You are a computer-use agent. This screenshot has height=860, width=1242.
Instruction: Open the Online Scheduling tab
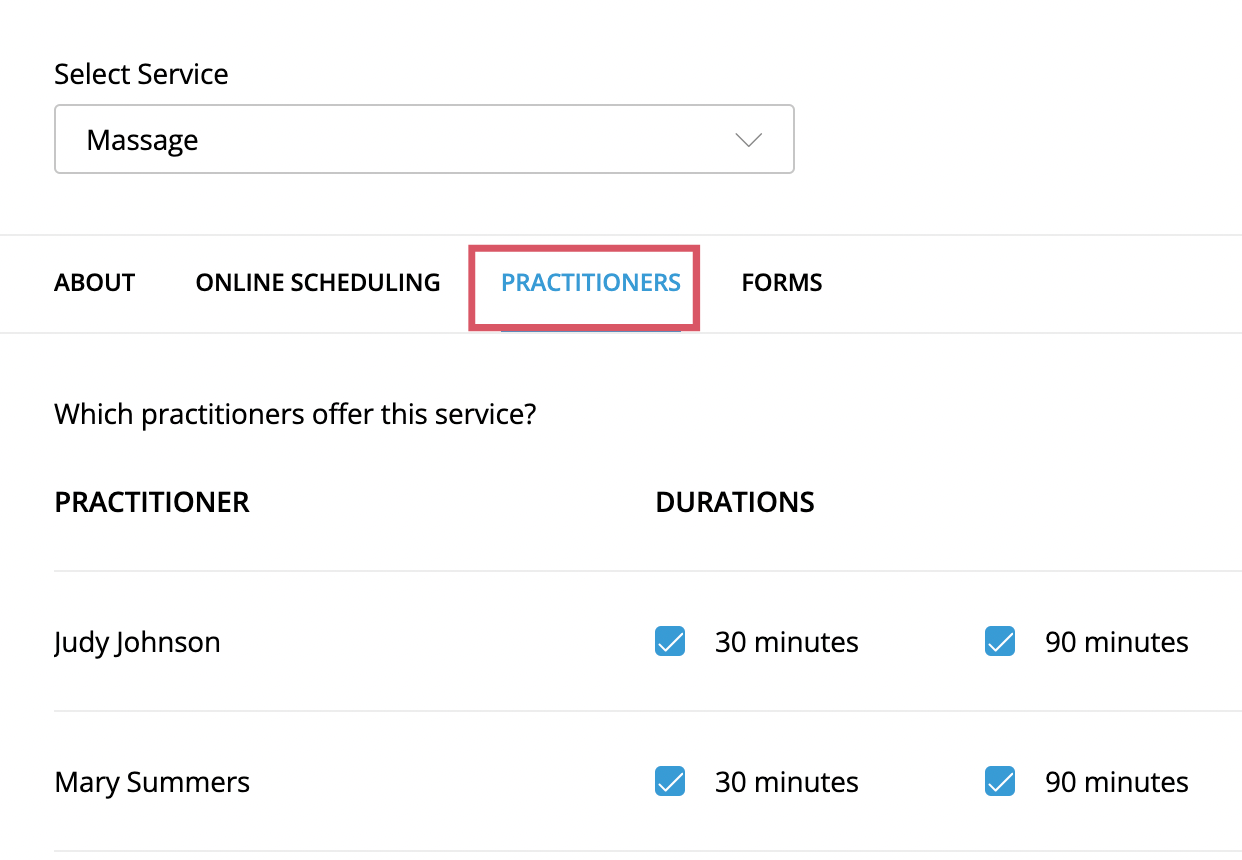pyautogui.click(x=318, y=283)
